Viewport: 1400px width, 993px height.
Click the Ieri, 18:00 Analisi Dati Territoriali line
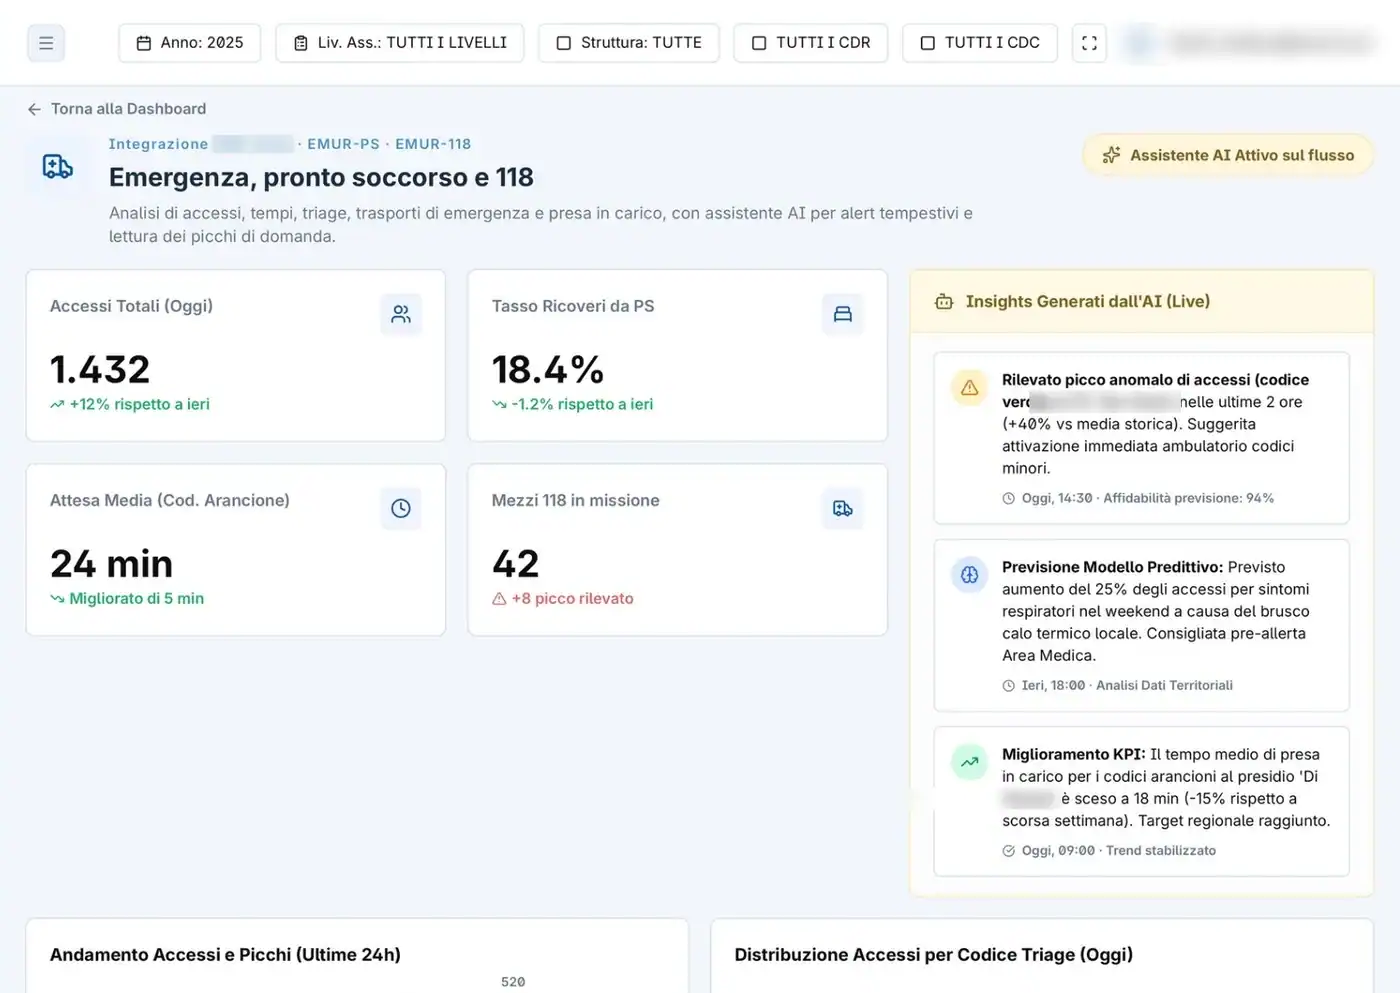coord(1117,685)
